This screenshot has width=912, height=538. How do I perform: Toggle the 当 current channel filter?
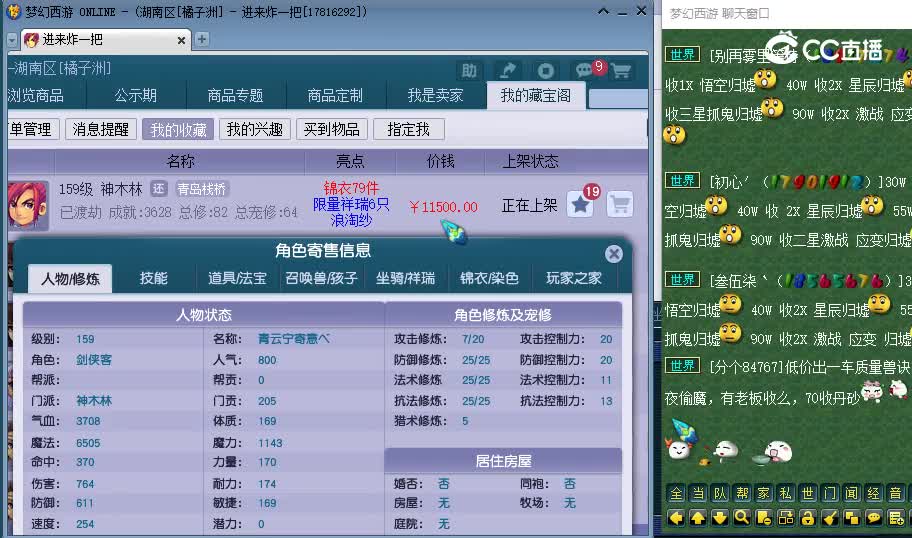(698, 493)
